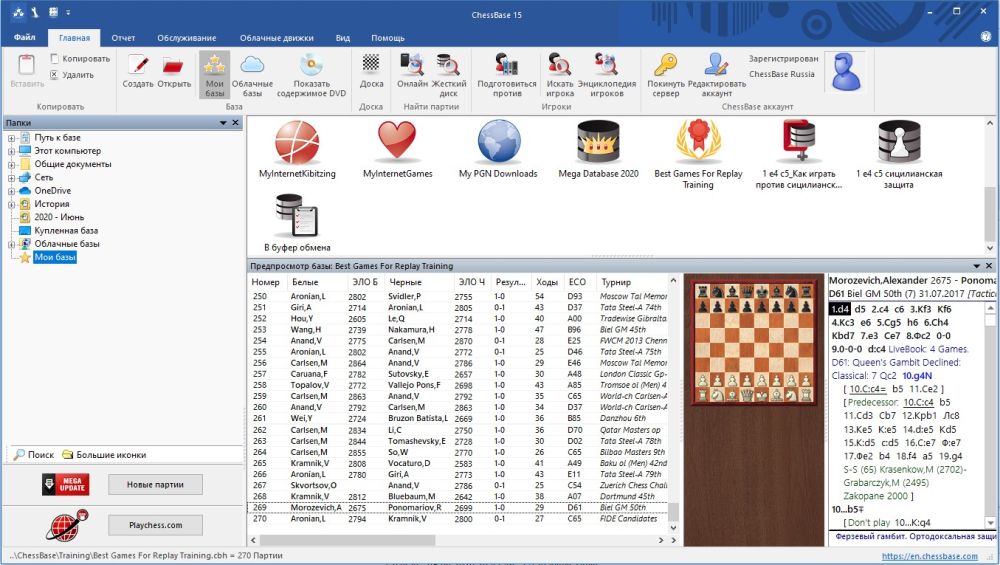Switch to the Облачные движки tab
Screen dimensions: 1000x565
[277, 38]
